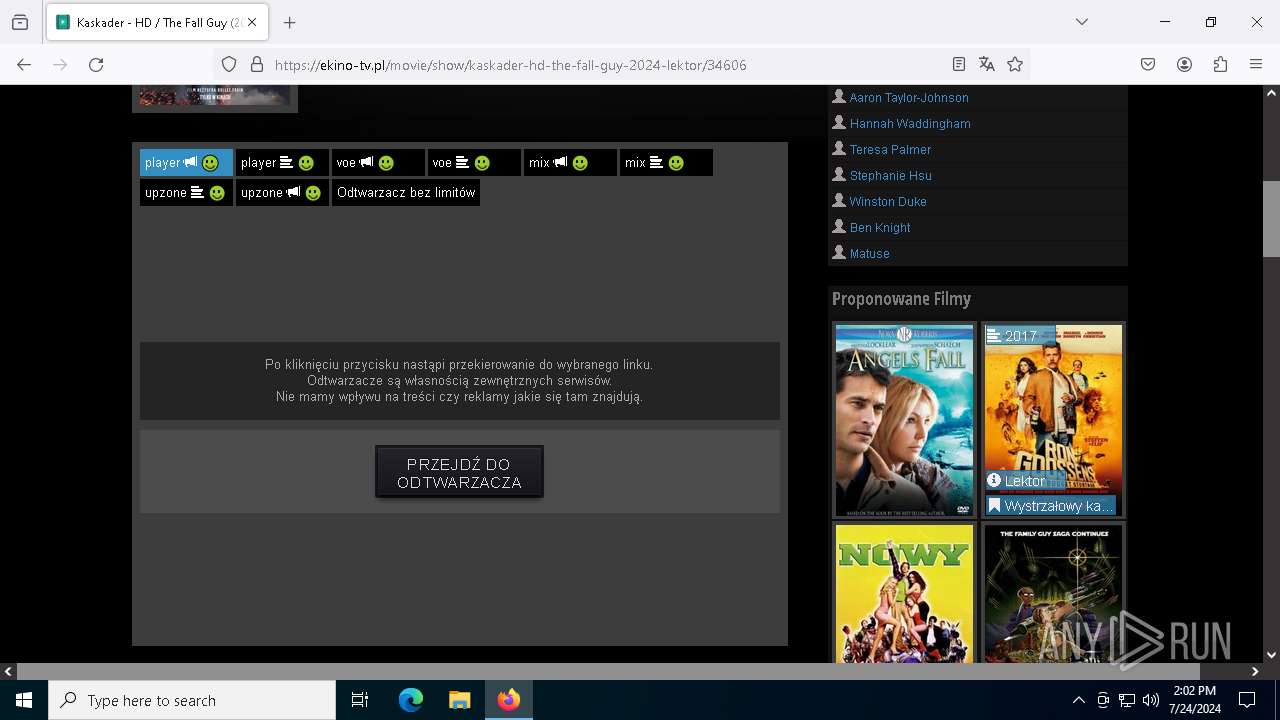1280x720 pixels.
Task: Open the 2017 Wystrzałowy kawaler poster
Action: tap(1053, 420)
